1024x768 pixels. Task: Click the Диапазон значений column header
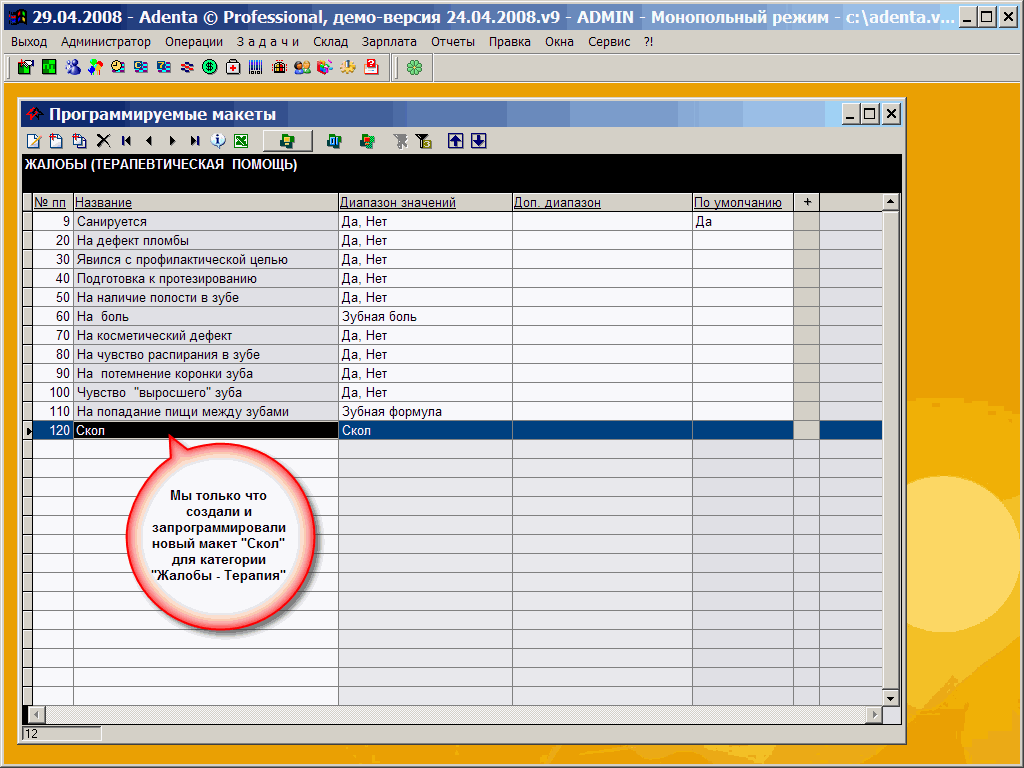(398, 203)
